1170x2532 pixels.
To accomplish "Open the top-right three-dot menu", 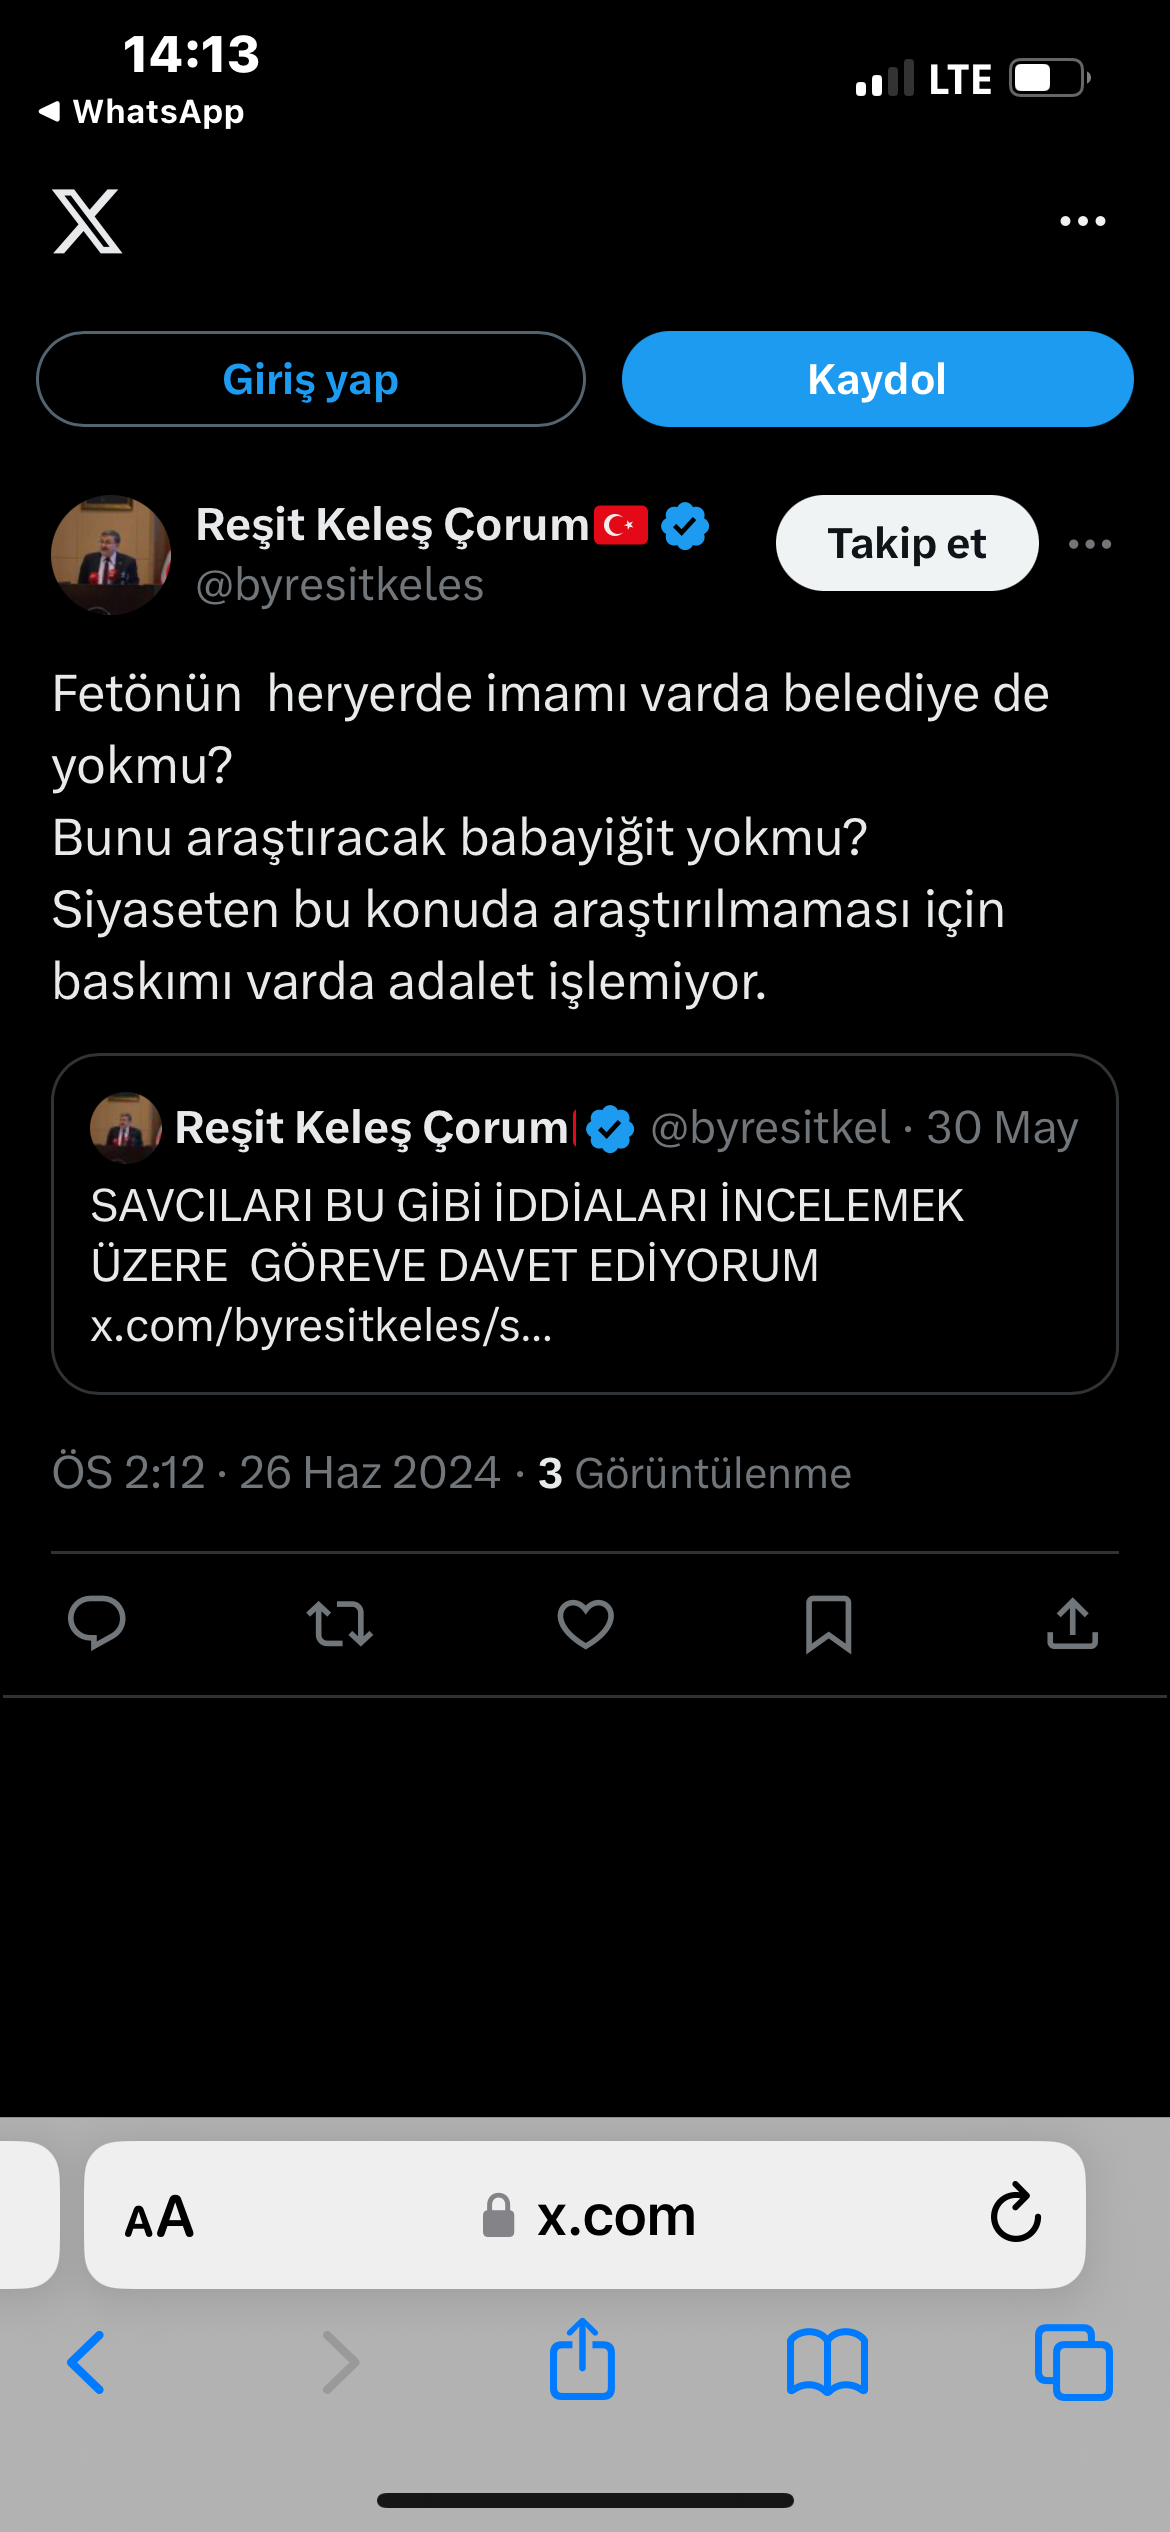I will coord(1082,221).
